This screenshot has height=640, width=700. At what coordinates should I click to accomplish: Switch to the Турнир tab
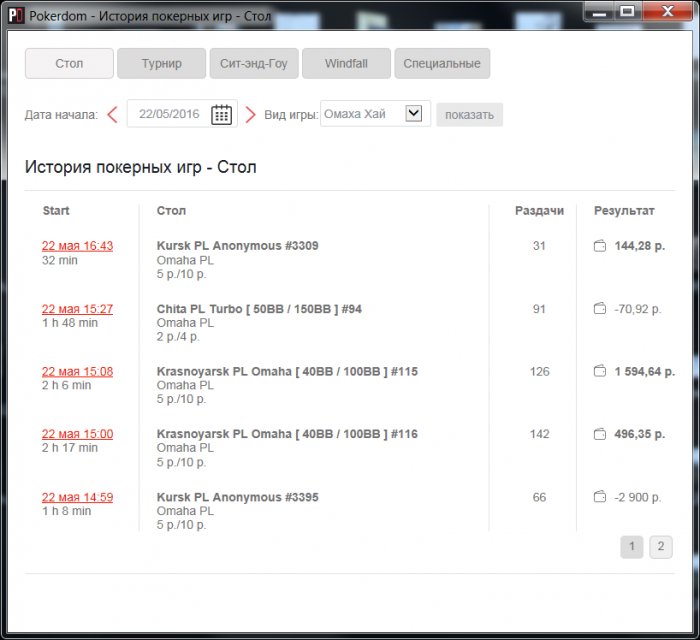click(x=161, y=64)
